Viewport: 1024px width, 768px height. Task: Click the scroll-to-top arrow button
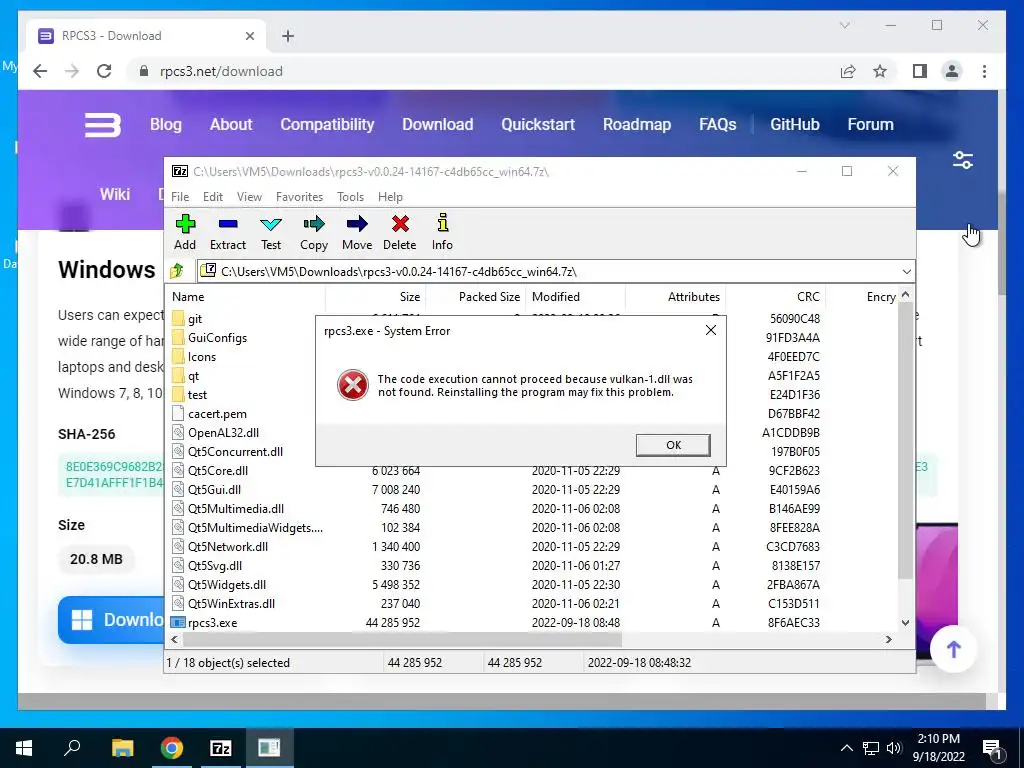(953, 648)
